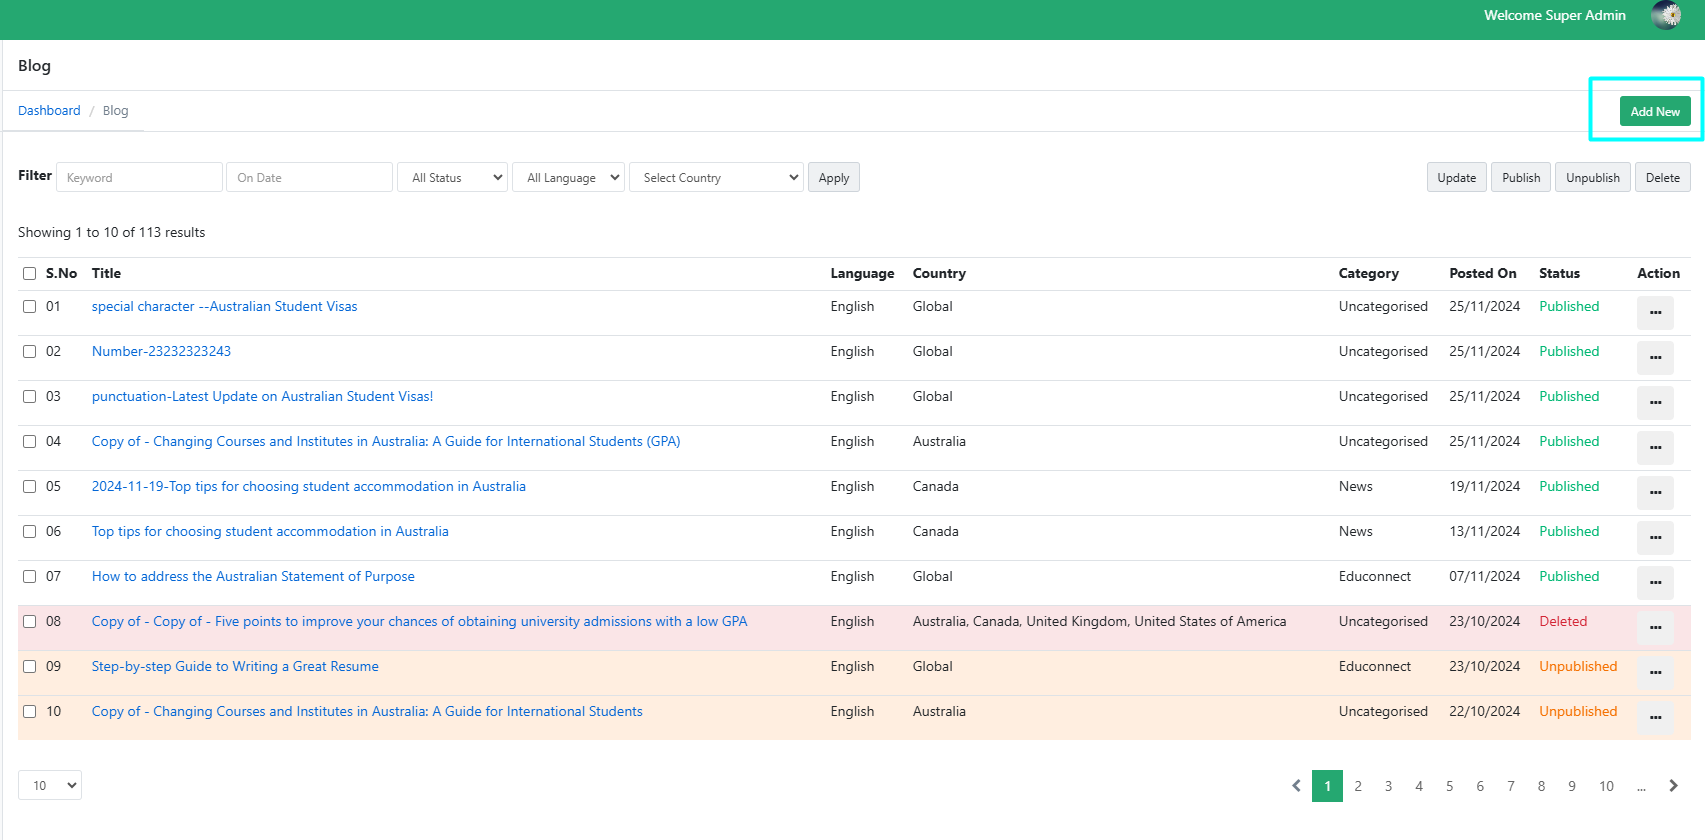Image resolution: width=1705 pixels, height=840 pixels.
Task: Expand the All Status dropdown
Action: [453, 178]
